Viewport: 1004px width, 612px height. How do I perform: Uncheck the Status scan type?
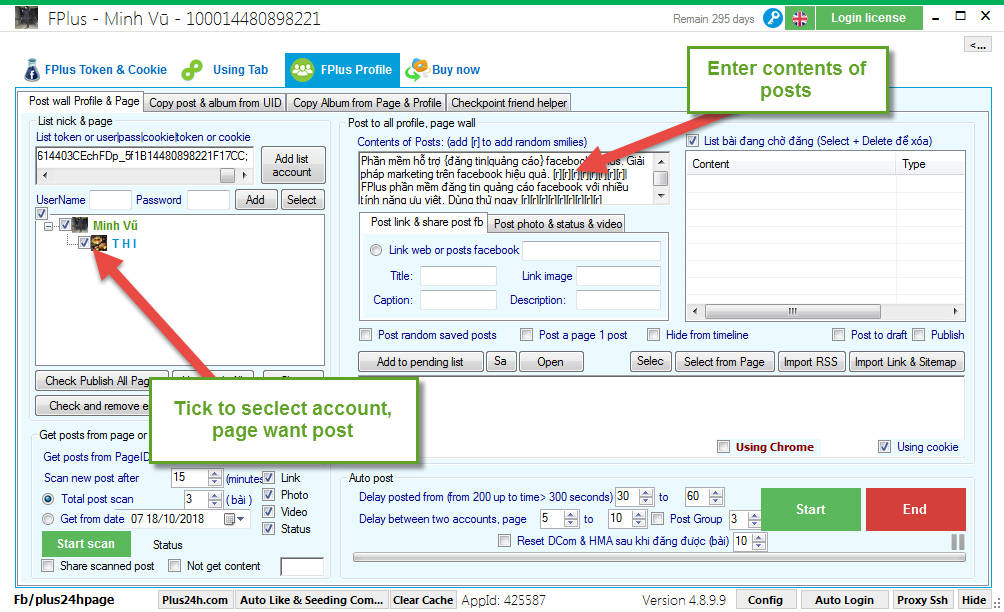(x=269, y=529)
